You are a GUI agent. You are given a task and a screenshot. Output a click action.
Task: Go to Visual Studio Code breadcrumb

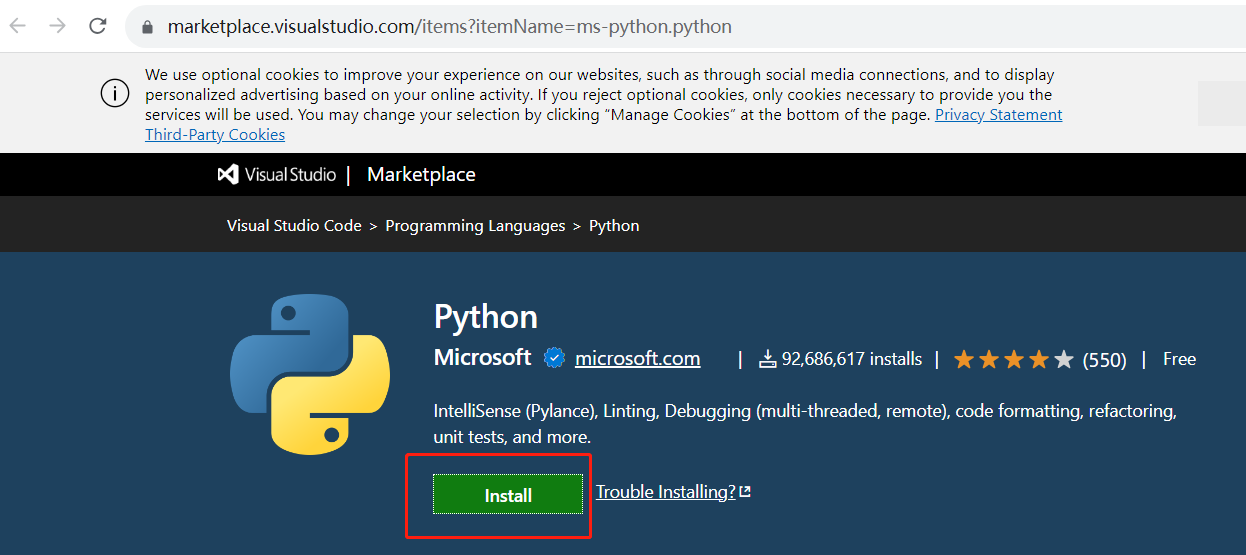(294, 226)
